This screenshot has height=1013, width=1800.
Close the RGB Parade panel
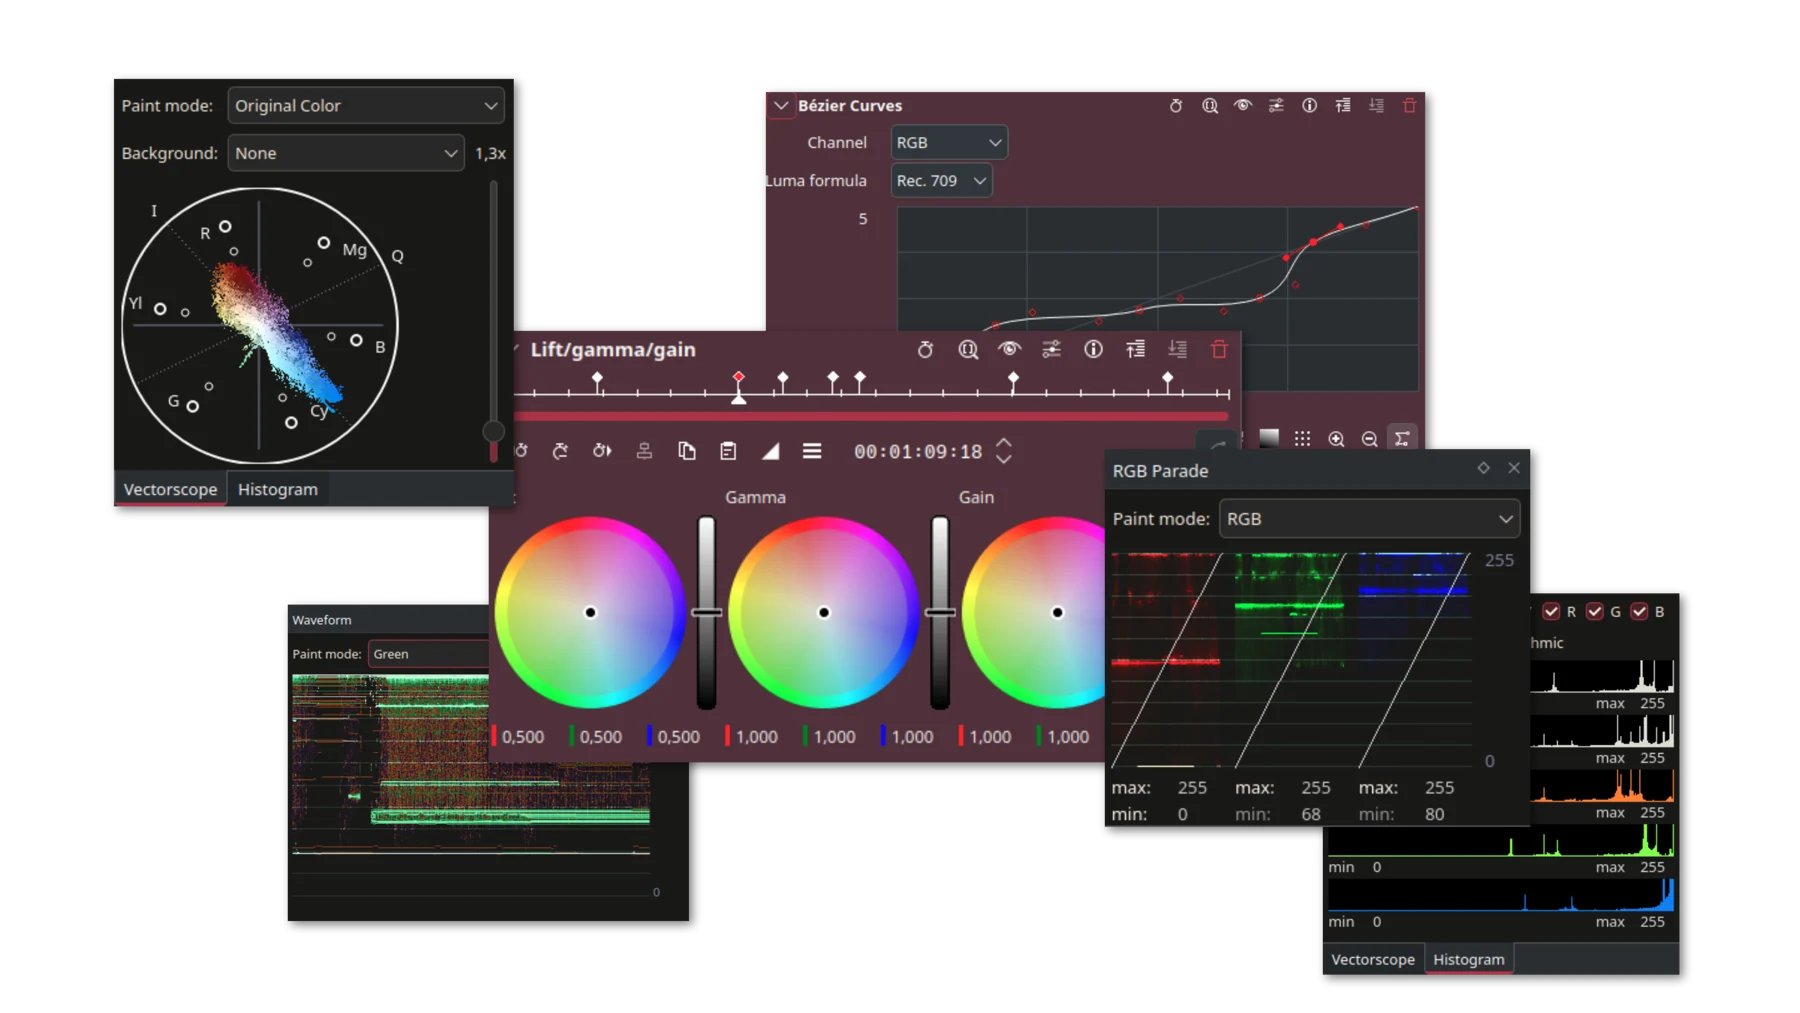click(1514, 468)
